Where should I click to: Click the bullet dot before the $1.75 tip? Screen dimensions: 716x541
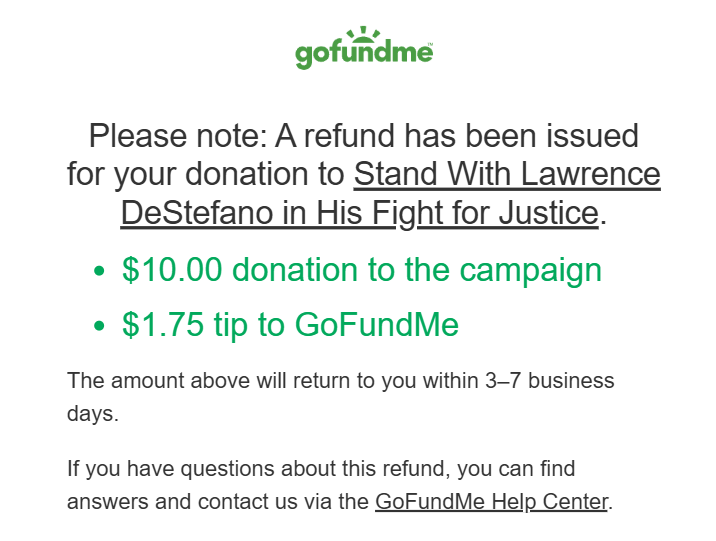click(x=98, y=326)
